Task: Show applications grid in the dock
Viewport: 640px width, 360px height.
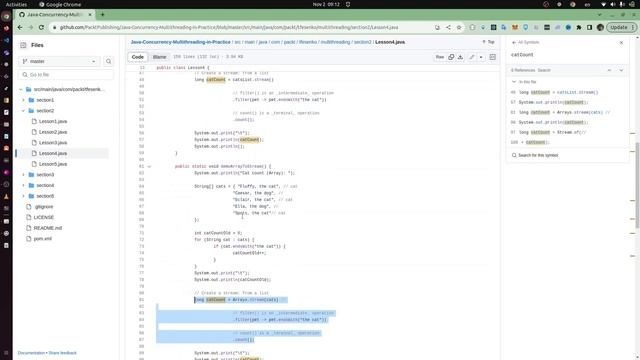Action: (6, 353)
